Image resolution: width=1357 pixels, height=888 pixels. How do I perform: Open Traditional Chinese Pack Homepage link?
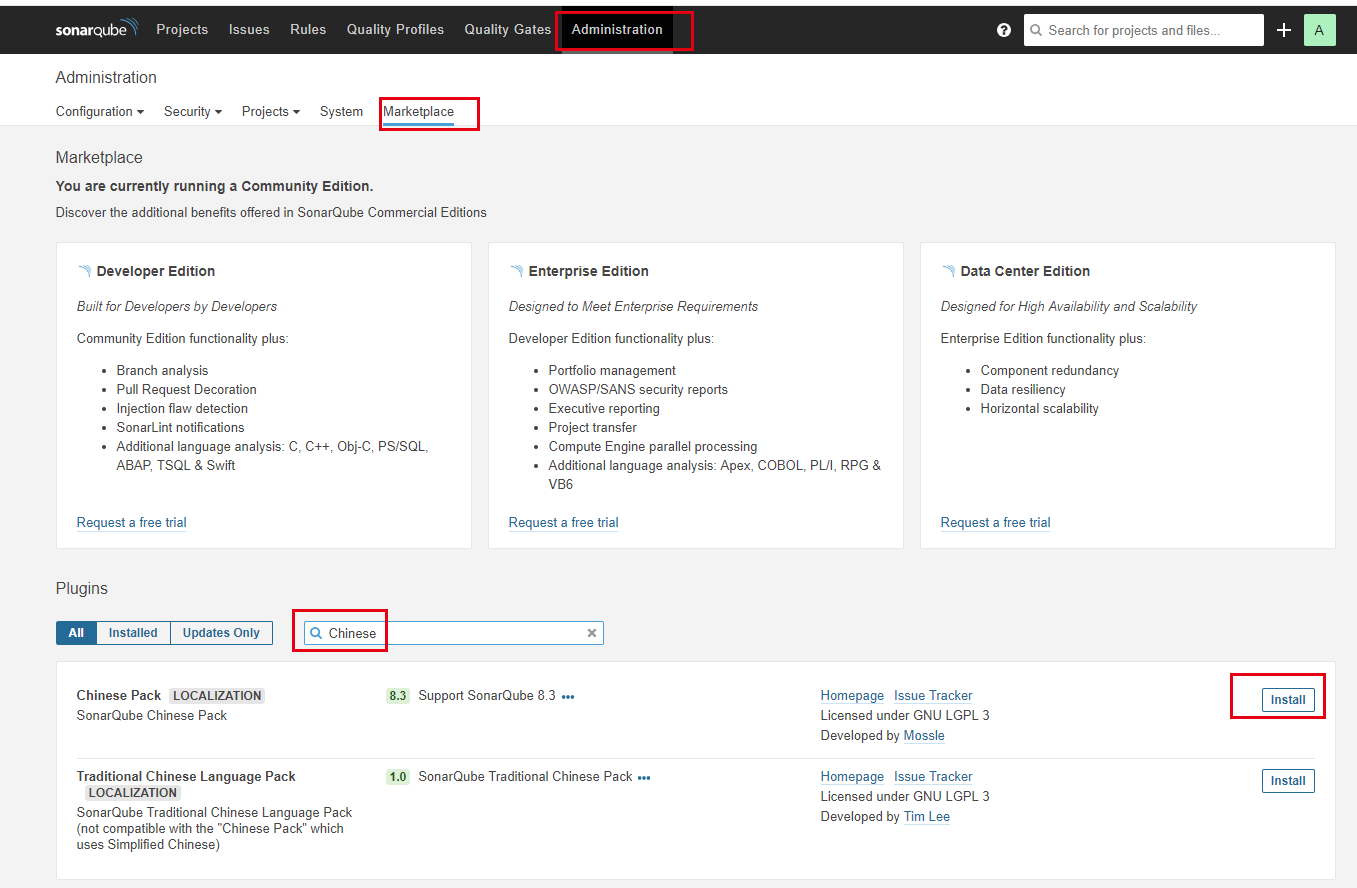pyautogui.click(x=852, y=777)
